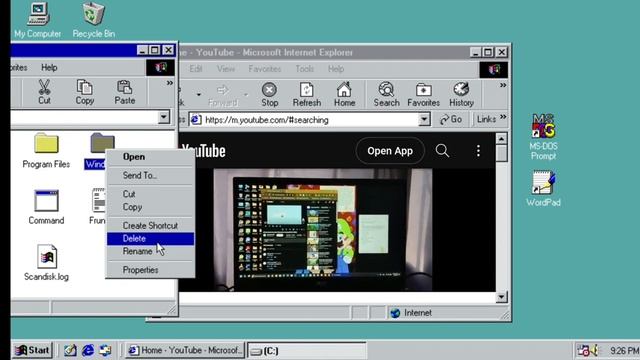Open View menu in Internet Explorer
Image resolution: width=640 pixels, height=360 pixels.
(226, 69)
